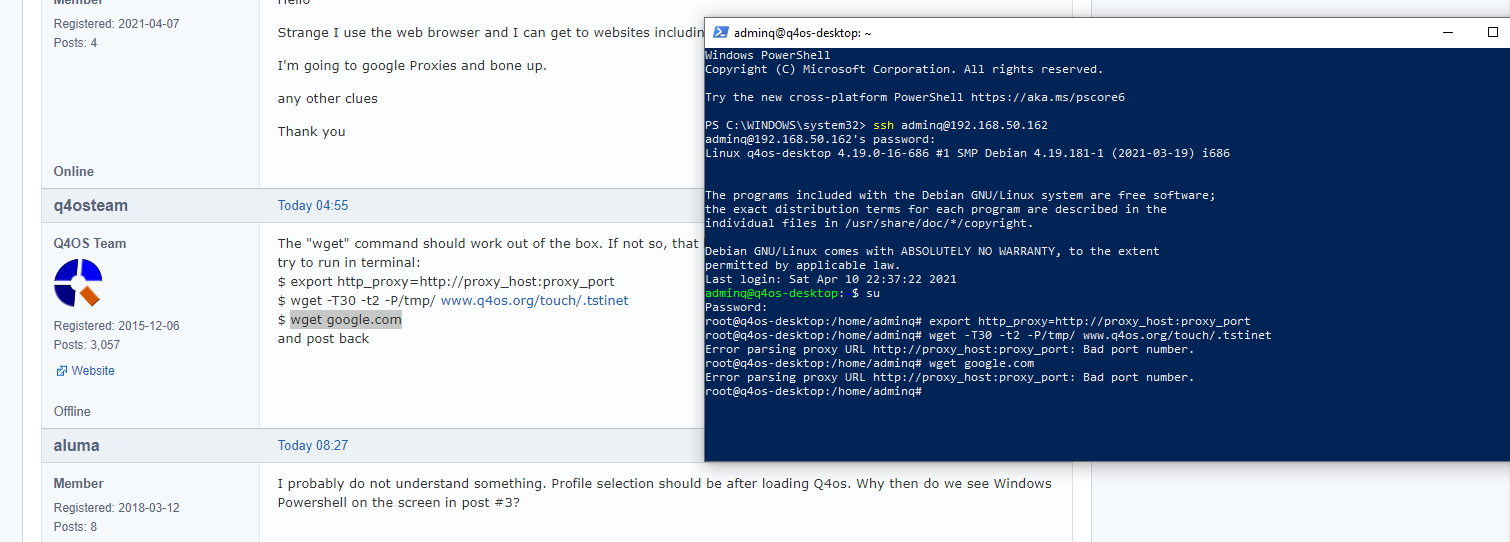Open the www.q4os.org/touch/.tstinet link

[x=534, y=300]
